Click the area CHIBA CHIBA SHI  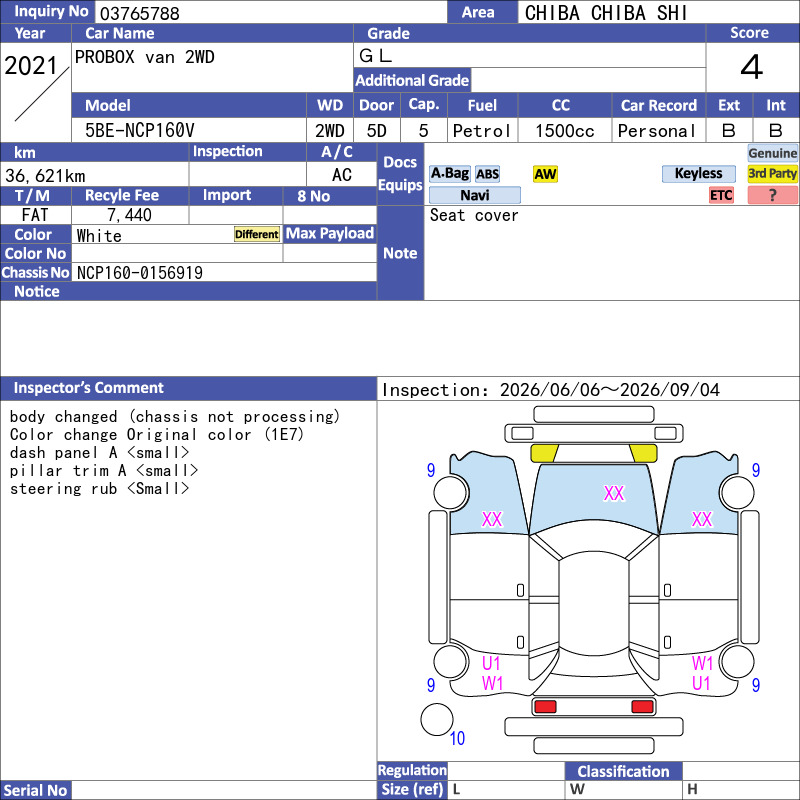(606, 13)
